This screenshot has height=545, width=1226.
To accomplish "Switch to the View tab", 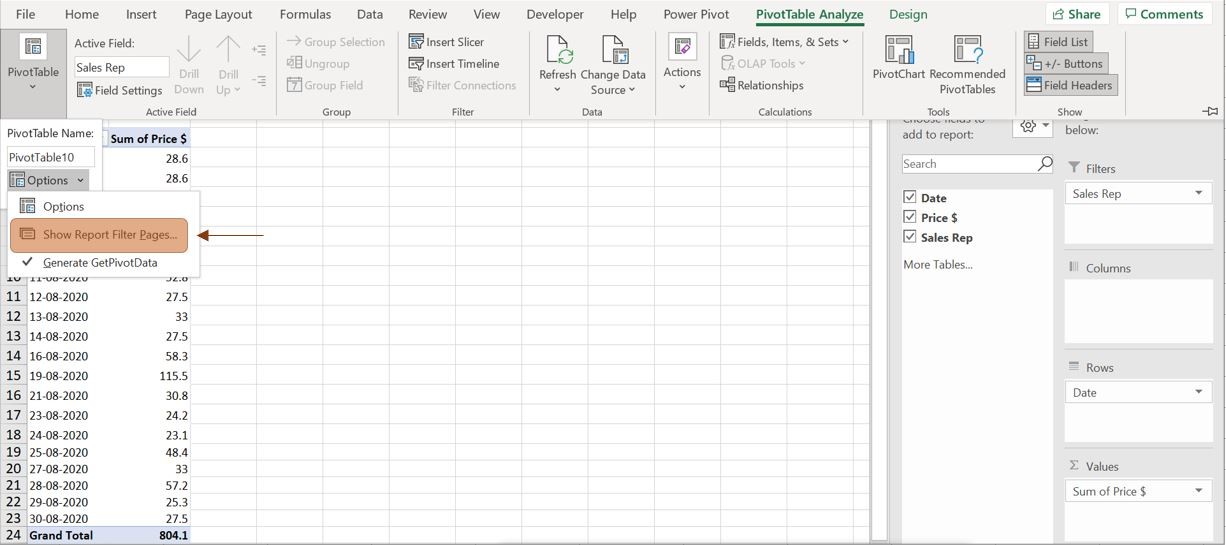I will click(486, 14).
